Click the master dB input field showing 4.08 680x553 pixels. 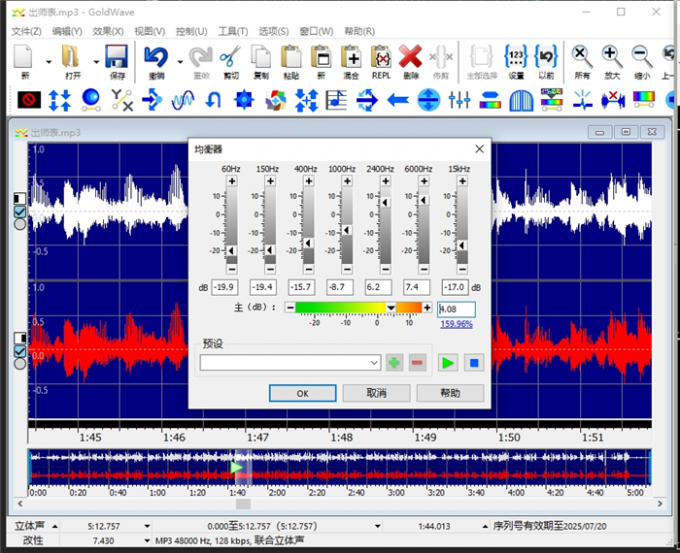pyautogui.click(x=456, y=309)
